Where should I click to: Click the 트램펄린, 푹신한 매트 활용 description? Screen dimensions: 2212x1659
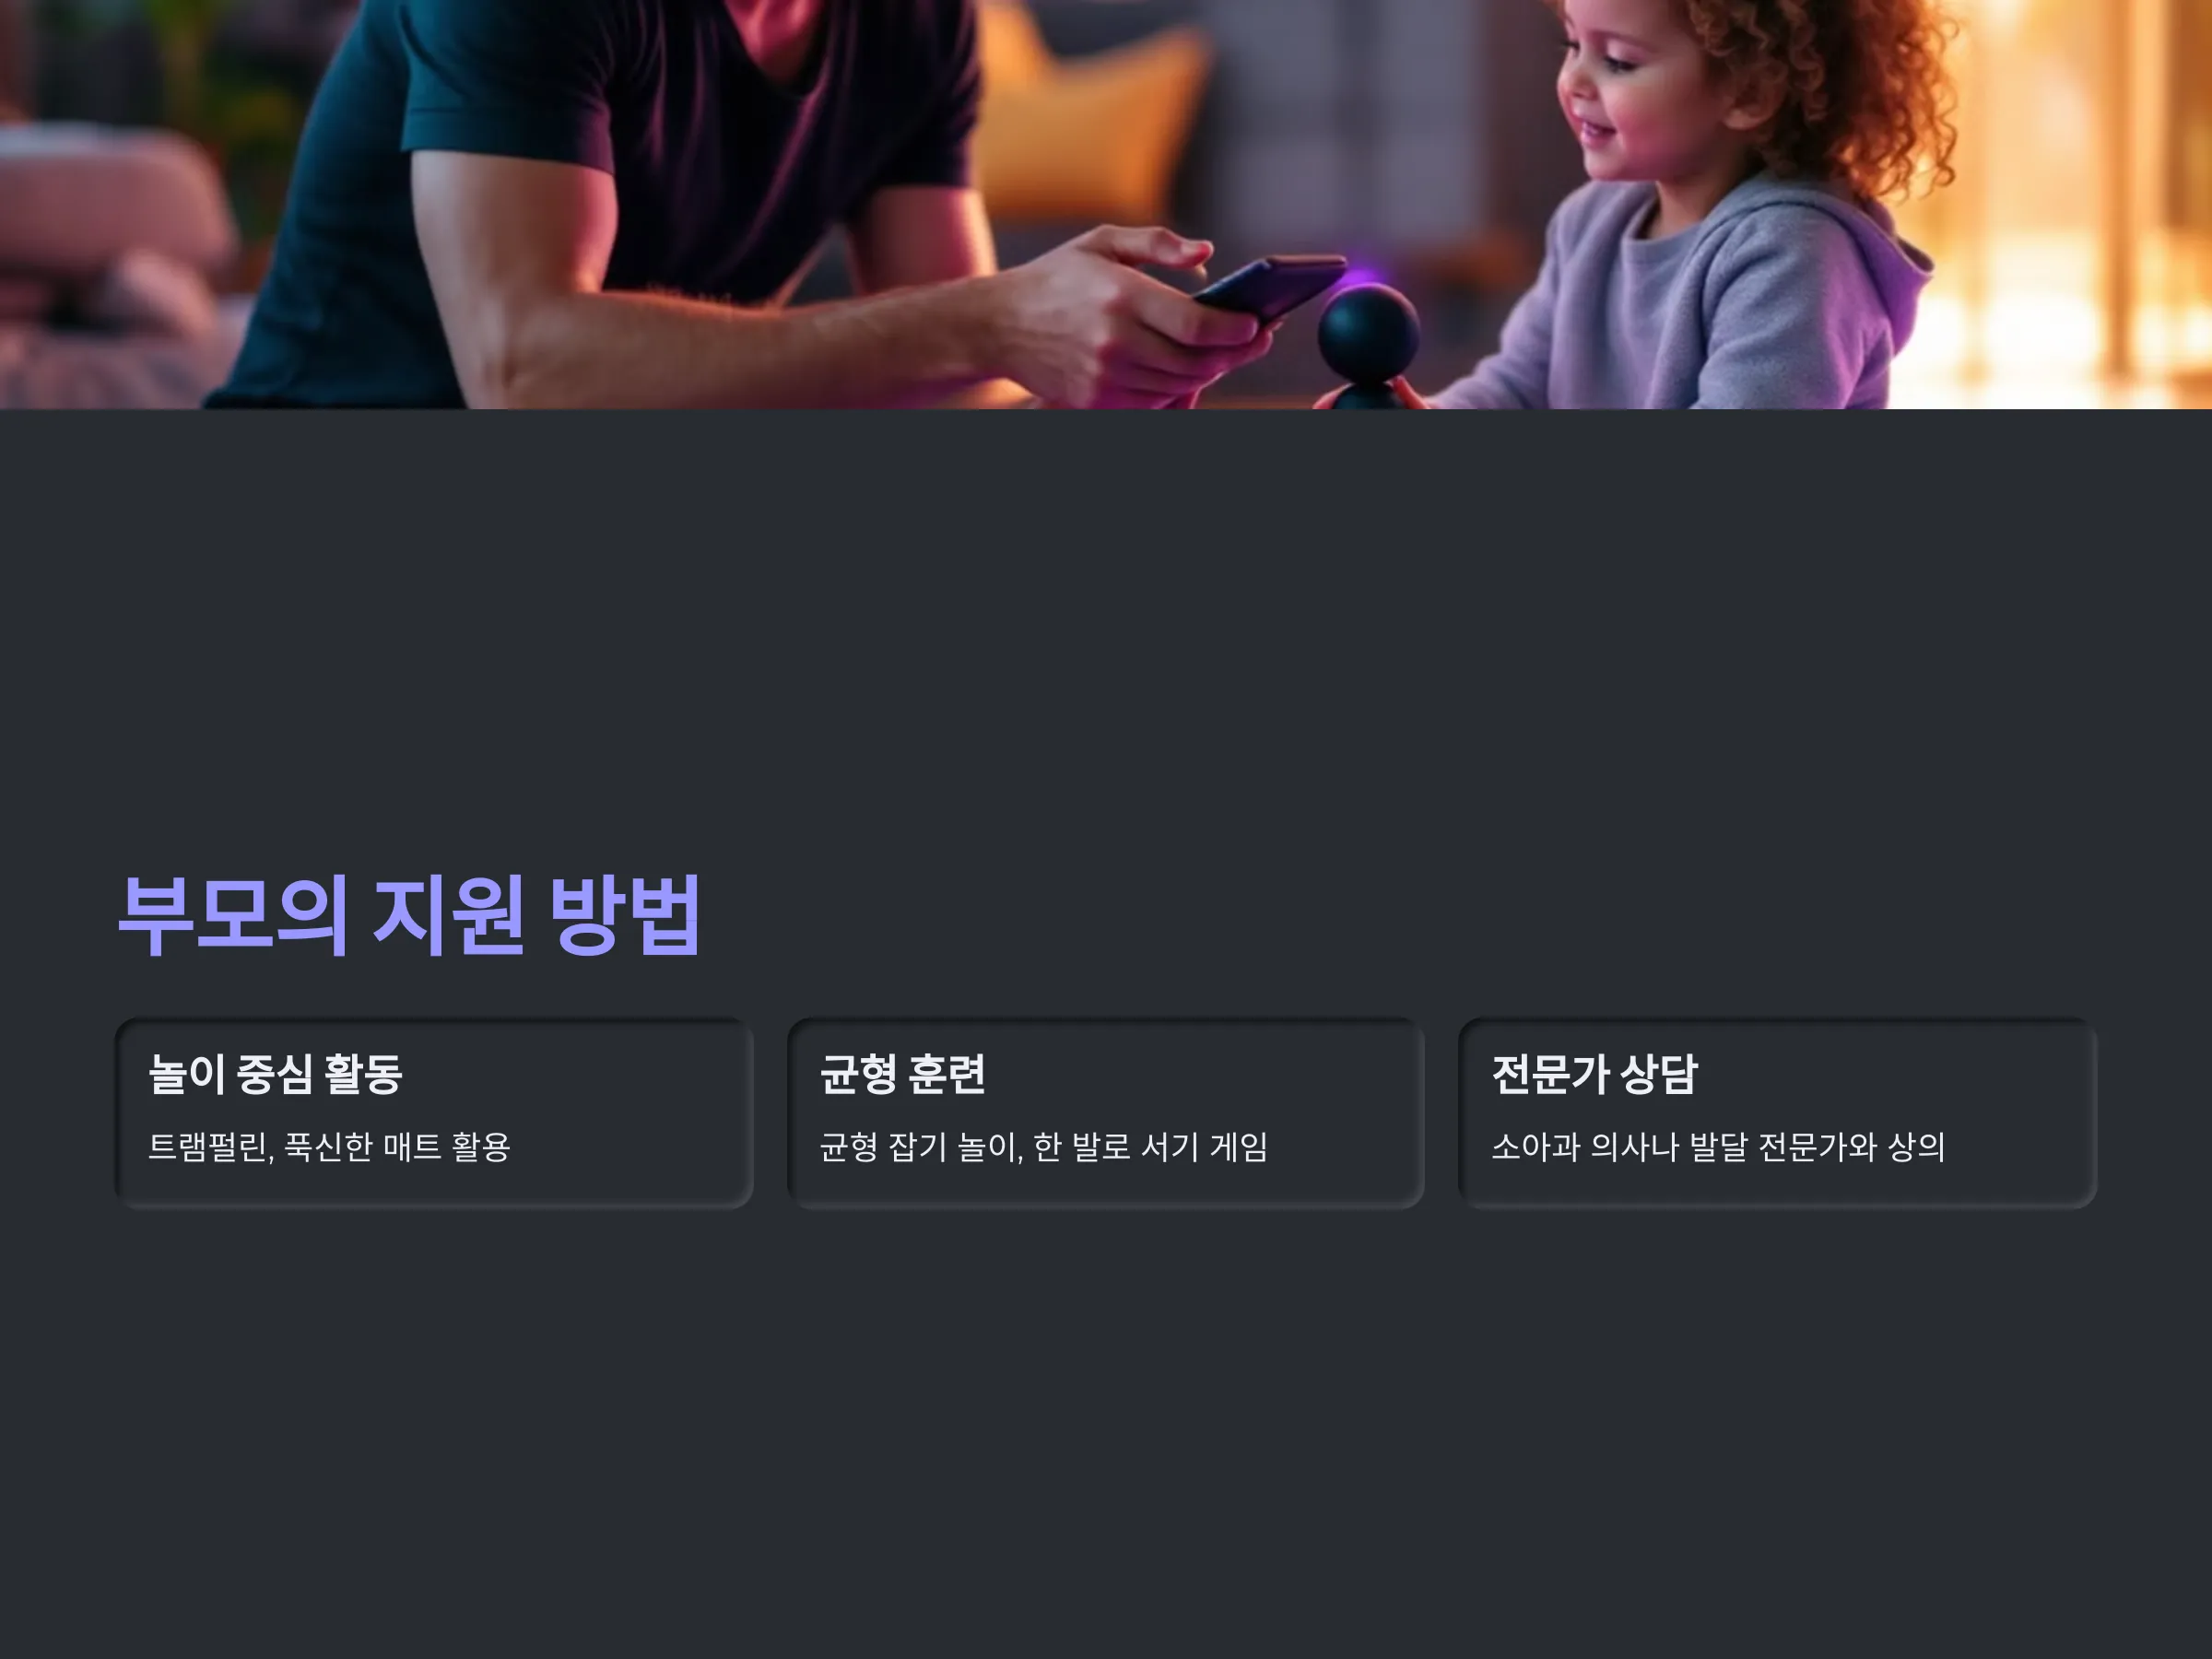(x=329, y=1146)
